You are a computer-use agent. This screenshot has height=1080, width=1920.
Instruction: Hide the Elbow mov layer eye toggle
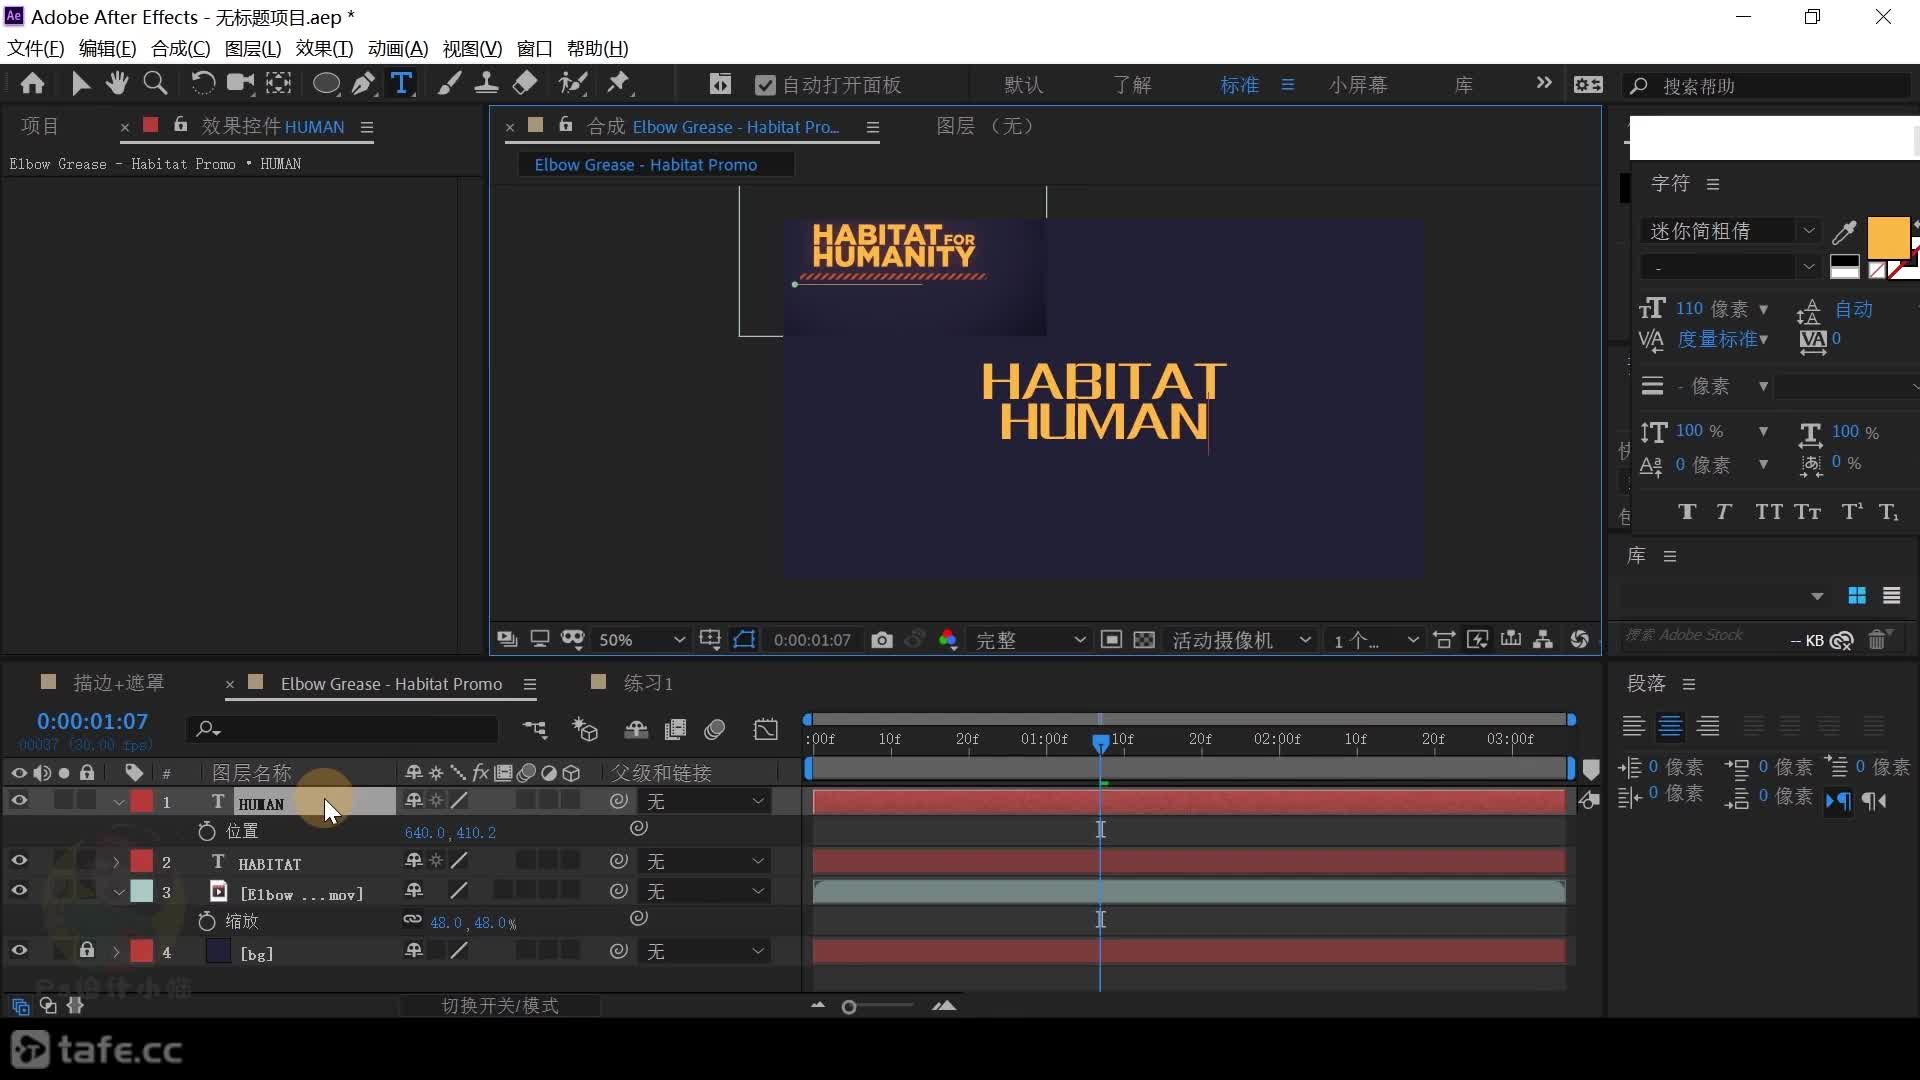pos(19,890)
